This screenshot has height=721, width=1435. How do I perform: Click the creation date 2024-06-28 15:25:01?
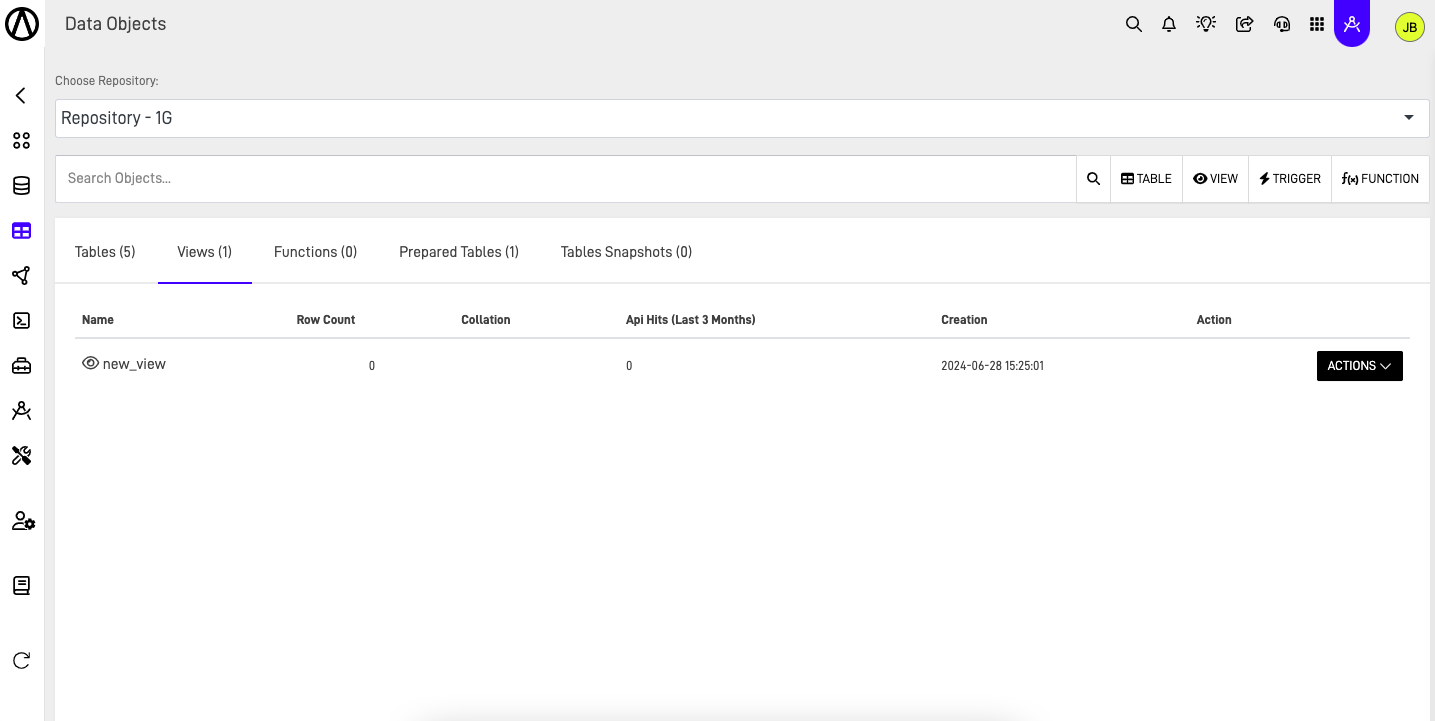click(x=992, y=366)
